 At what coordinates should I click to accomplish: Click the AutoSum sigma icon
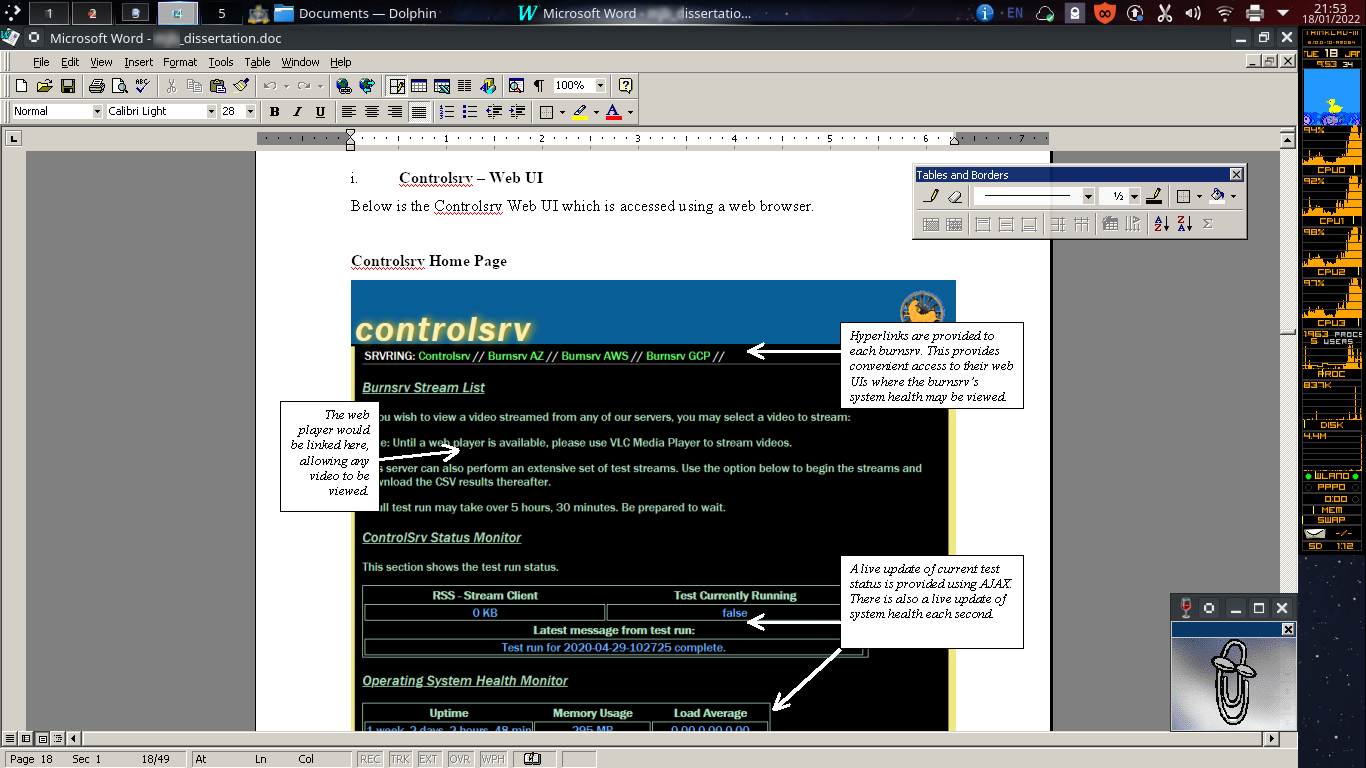[x=1207, y=224]
